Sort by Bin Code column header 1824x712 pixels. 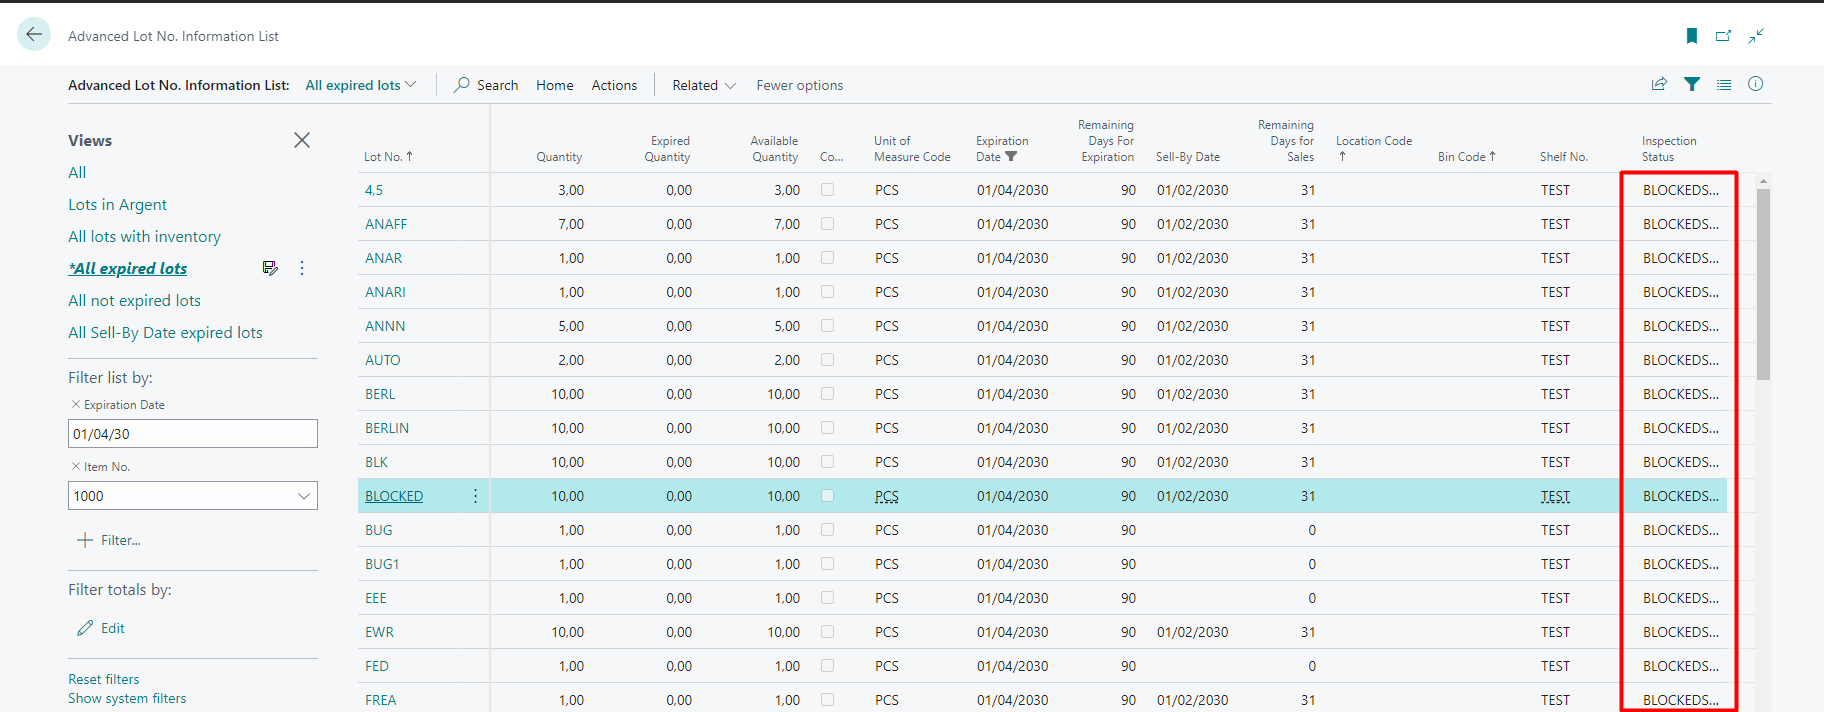tap(1467, 157)
